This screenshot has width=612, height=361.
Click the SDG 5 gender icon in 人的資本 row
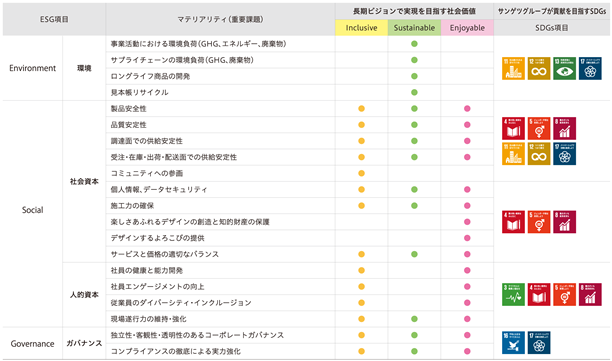coord(564,294)
